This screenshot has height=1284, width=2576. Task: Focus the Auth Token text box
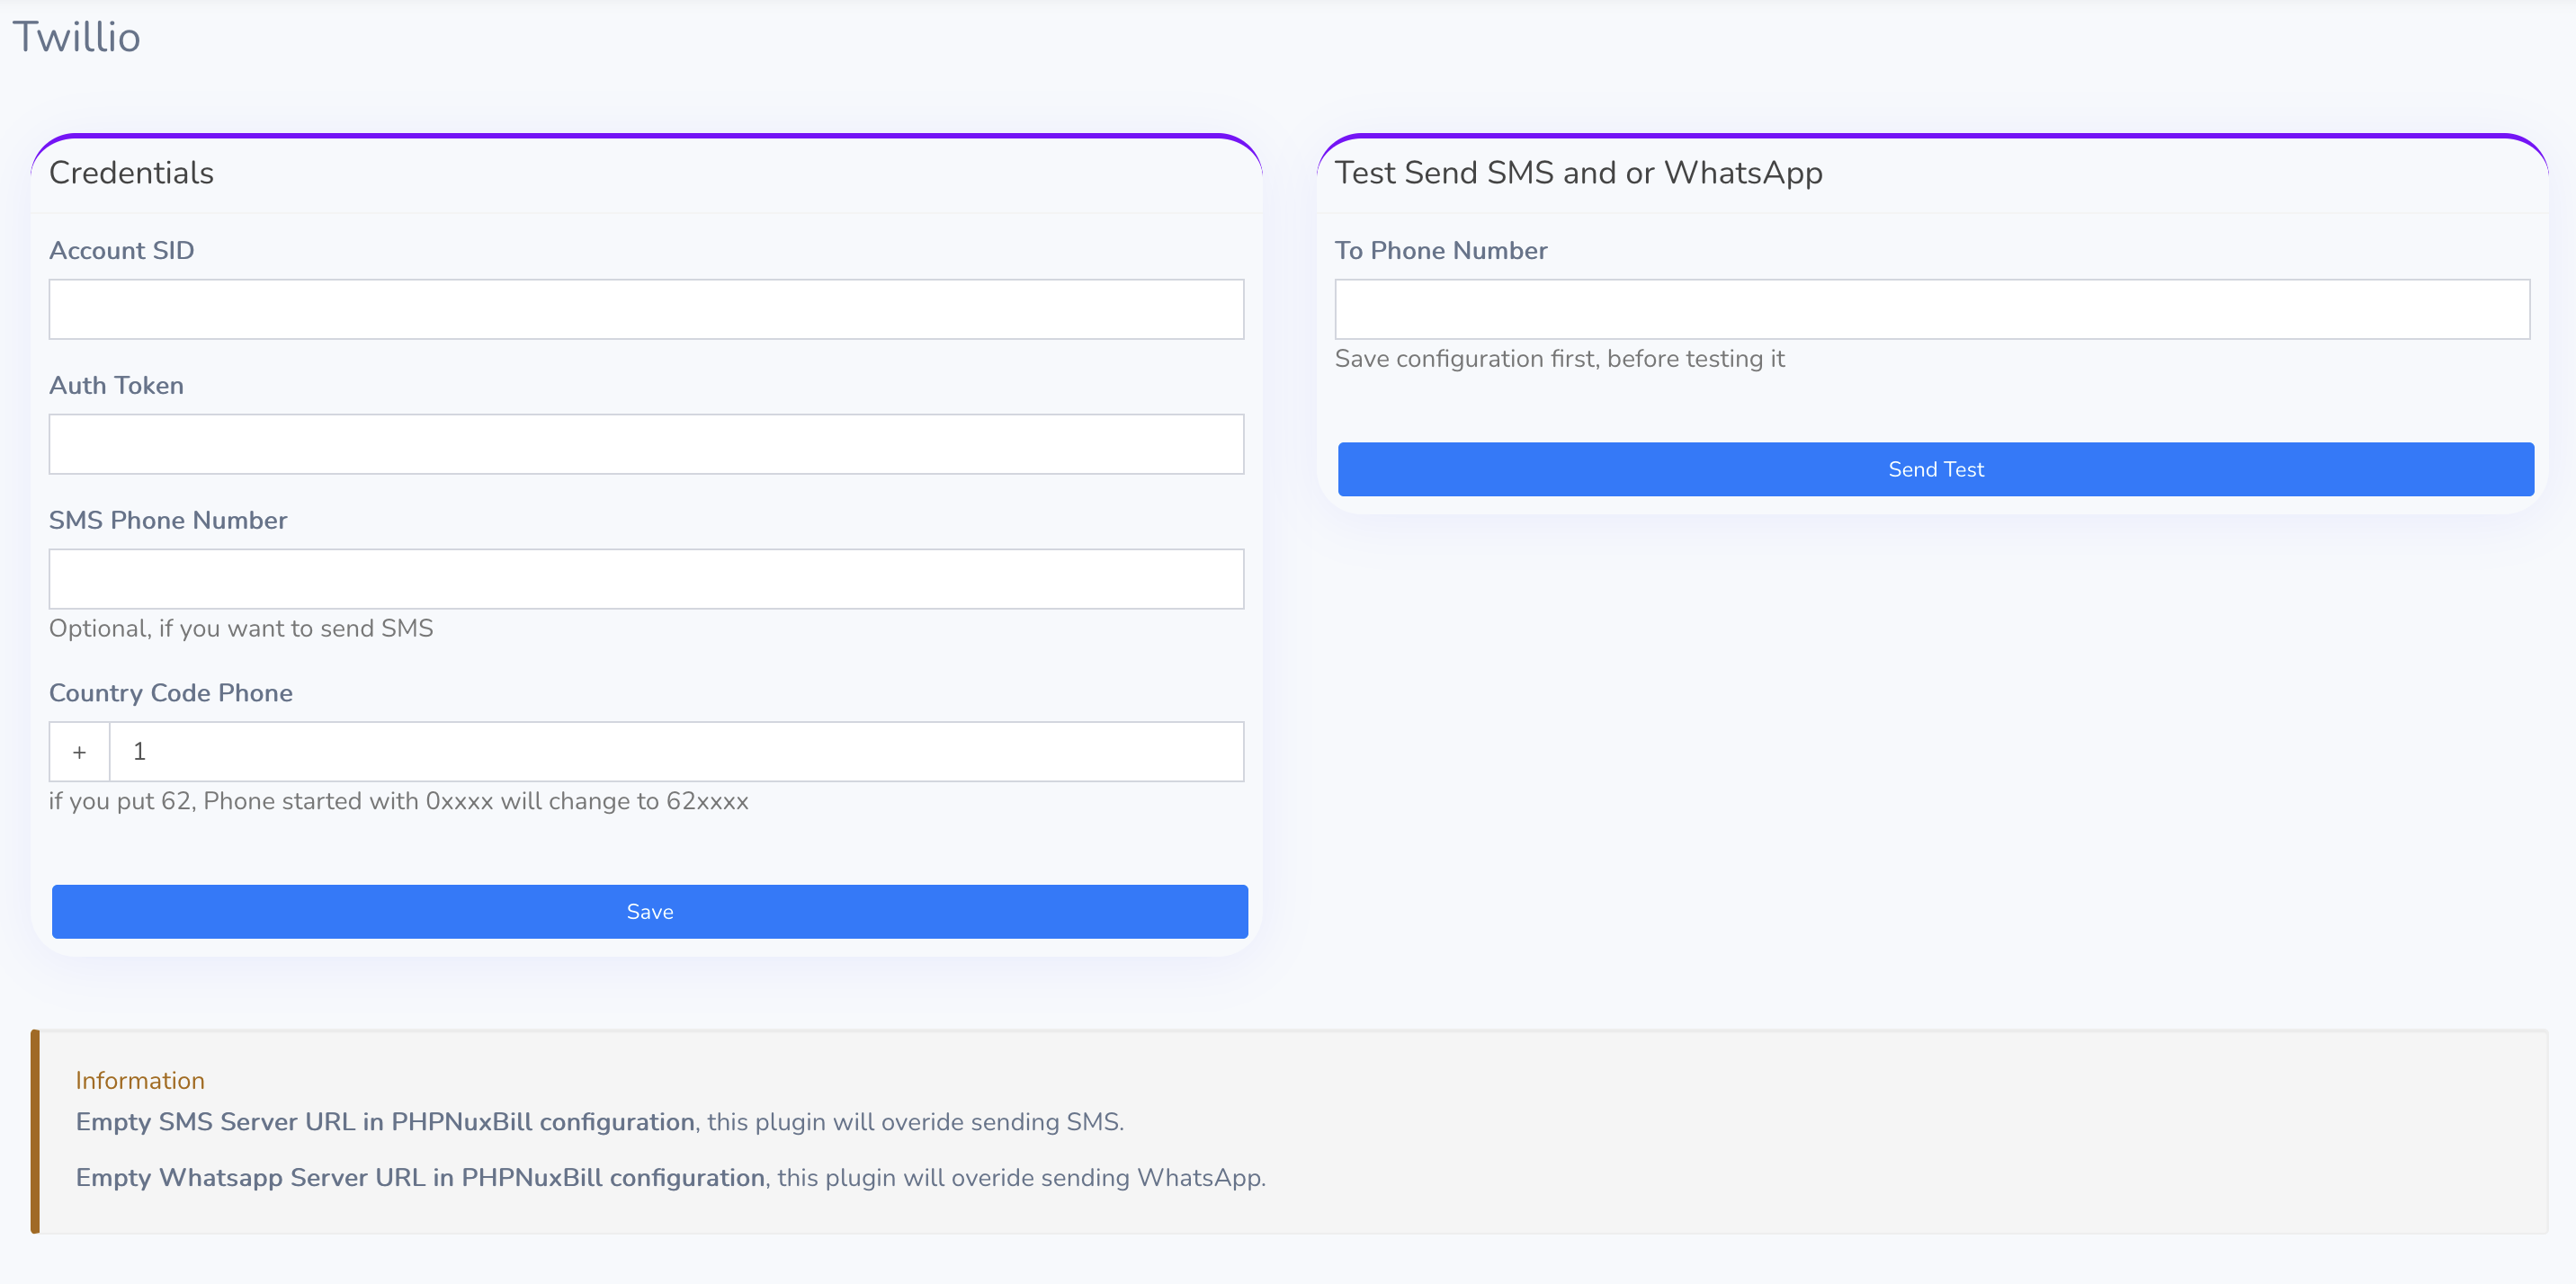[646, 444]
